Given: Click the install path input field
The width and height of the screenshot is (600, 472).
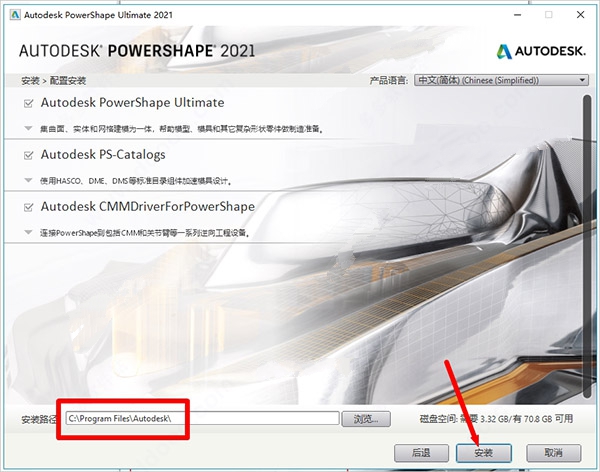Looking at the screenshot, I should point(202,418).
